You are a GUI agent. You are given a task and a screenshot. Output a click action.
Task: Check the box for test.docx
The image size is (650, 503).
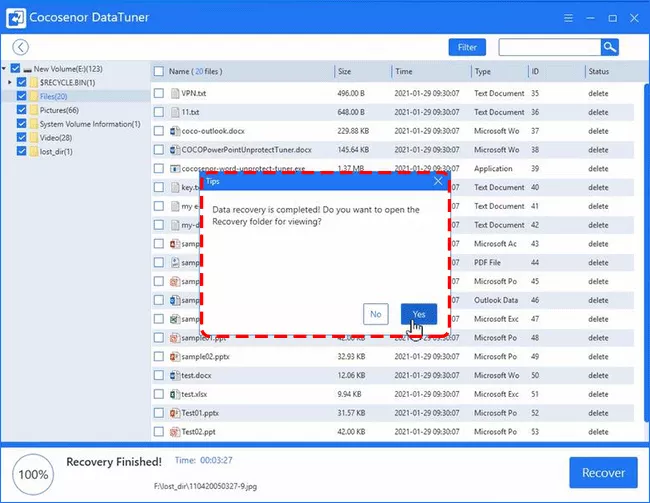[159, 375]
